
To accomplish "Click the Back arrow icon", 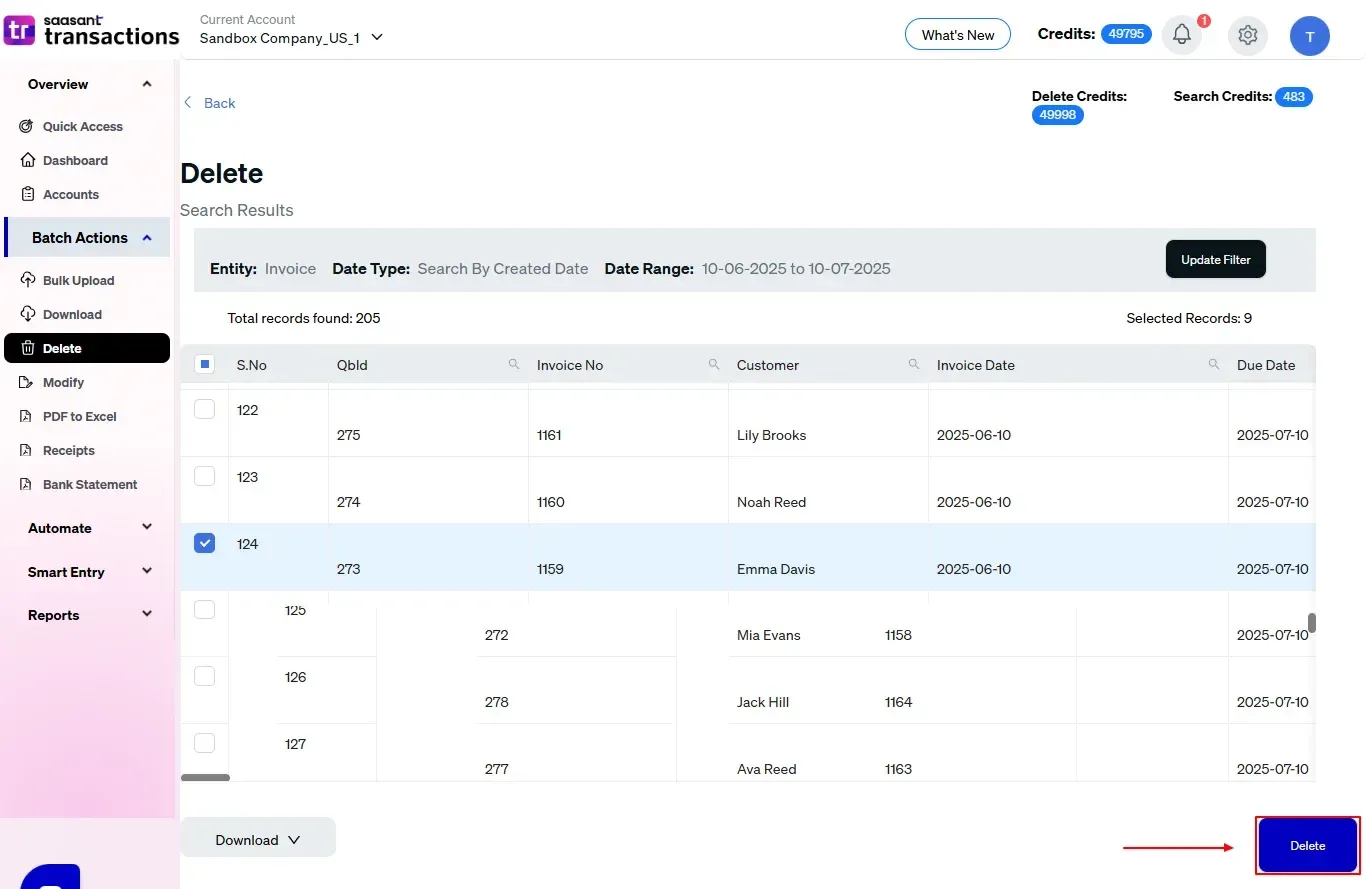I will pyautogui.click(x=187, y=103).
